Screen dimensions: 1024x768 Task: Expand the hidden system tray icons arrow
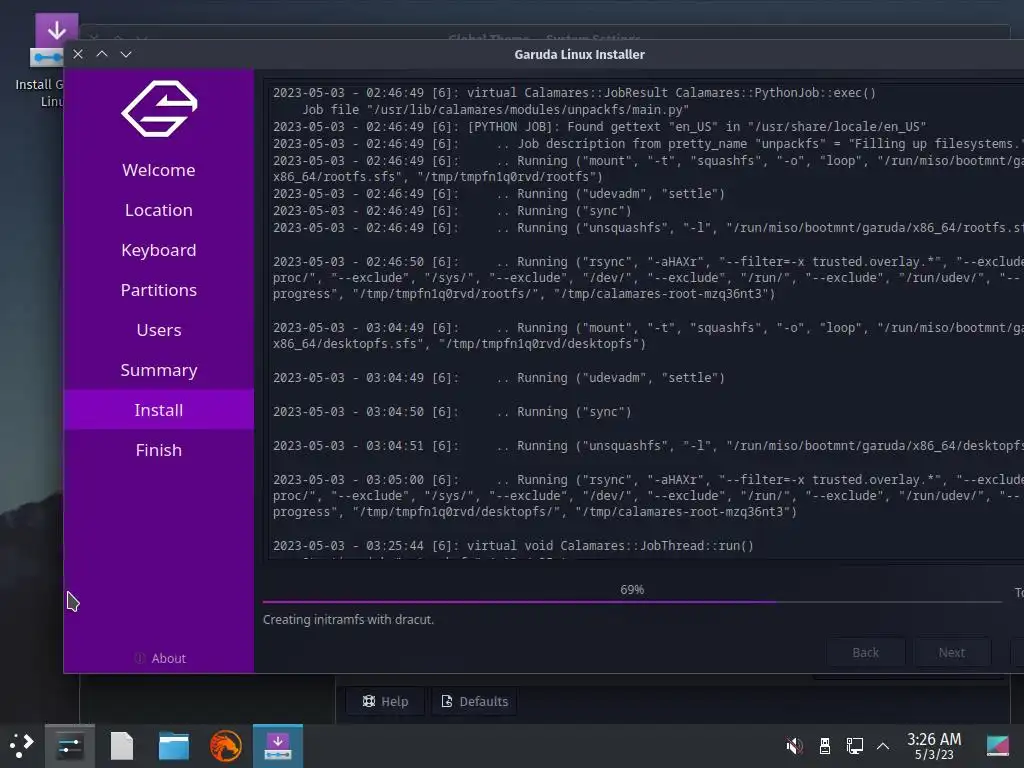pyautogui.click(x=883, y=746)
